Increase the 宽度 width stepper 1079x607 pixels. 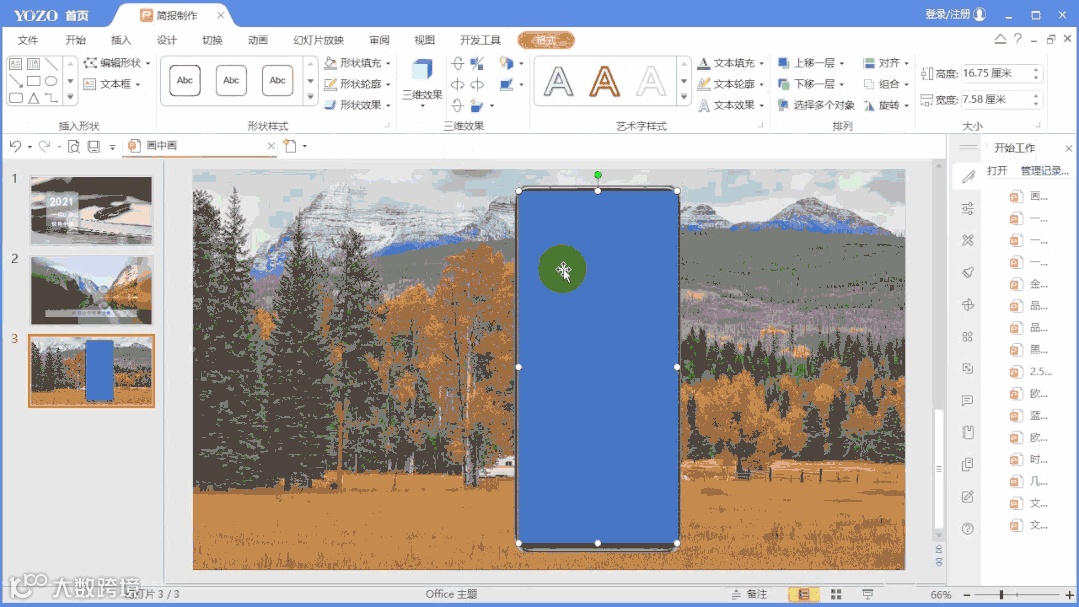click(1036, 96)
